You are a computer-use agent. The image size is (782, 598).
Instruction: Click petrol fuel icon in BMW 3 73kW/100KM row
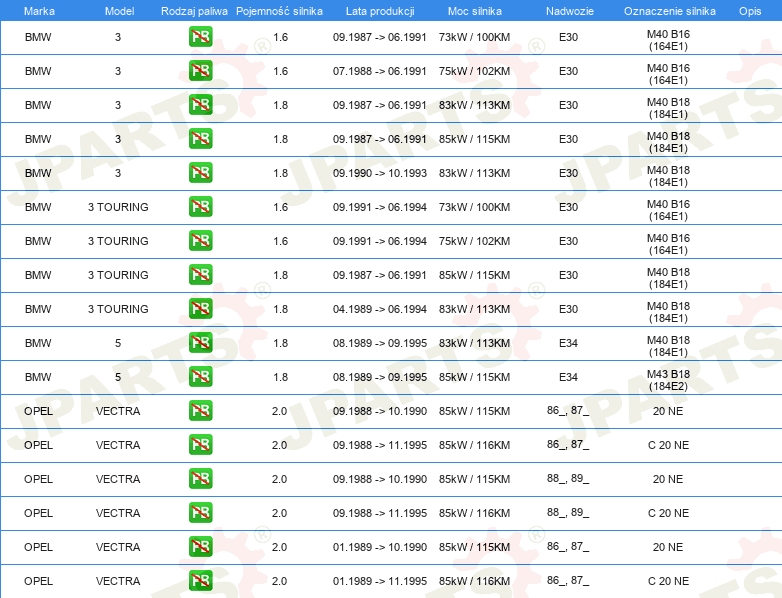click(200, 37)
